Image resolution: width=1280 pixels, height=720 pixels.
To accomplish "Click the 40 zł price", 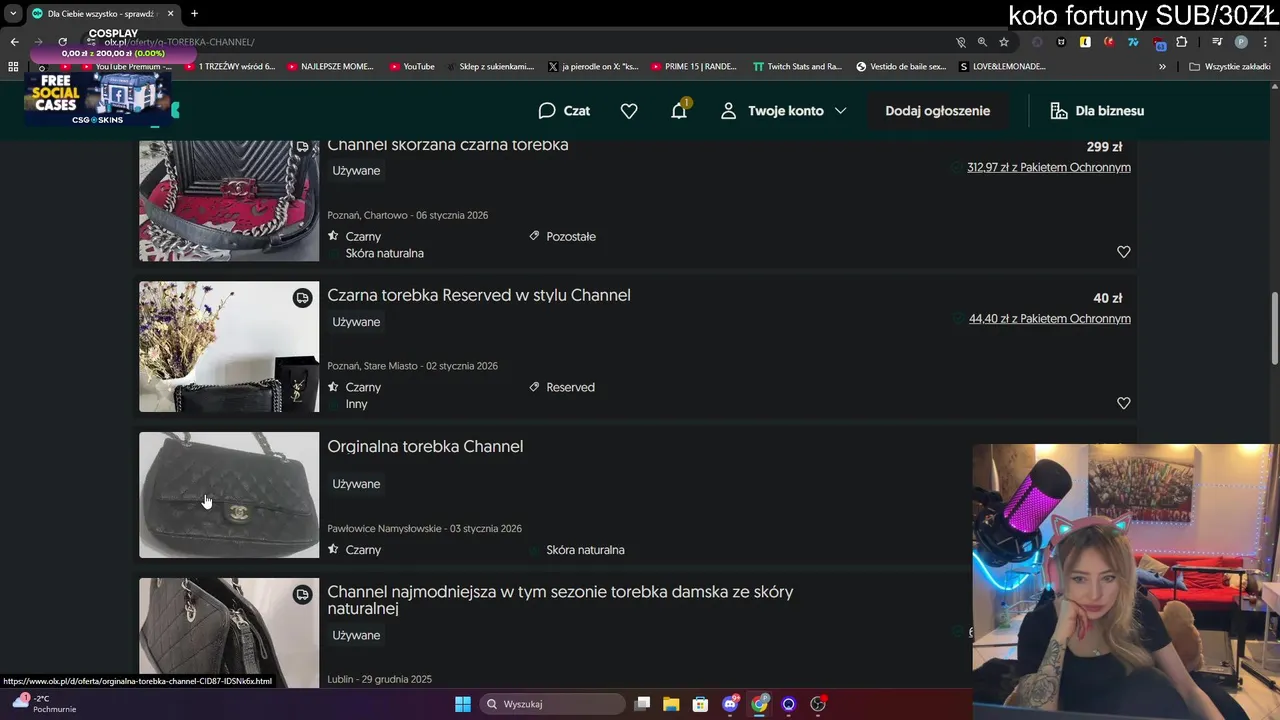I will click(x=1108, y=298).
